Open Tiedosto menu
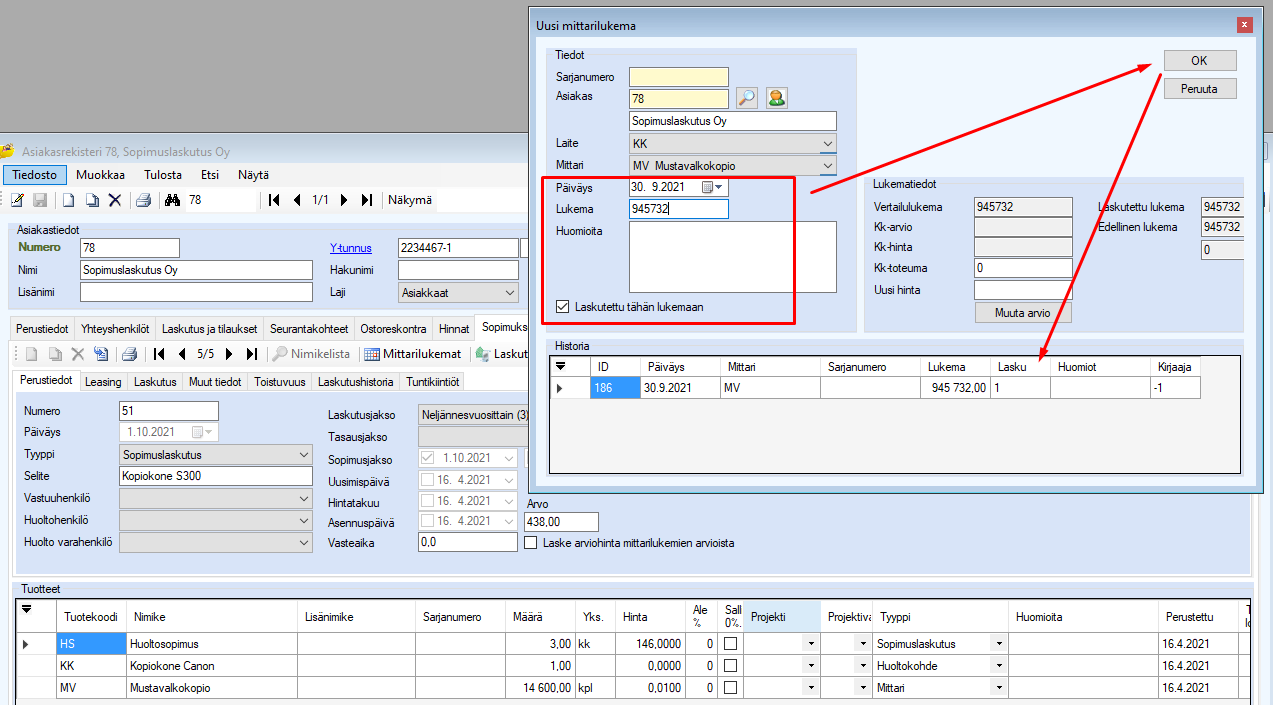Image resolution: width=1273 pixels, height=705 pixels. [35, 175]
